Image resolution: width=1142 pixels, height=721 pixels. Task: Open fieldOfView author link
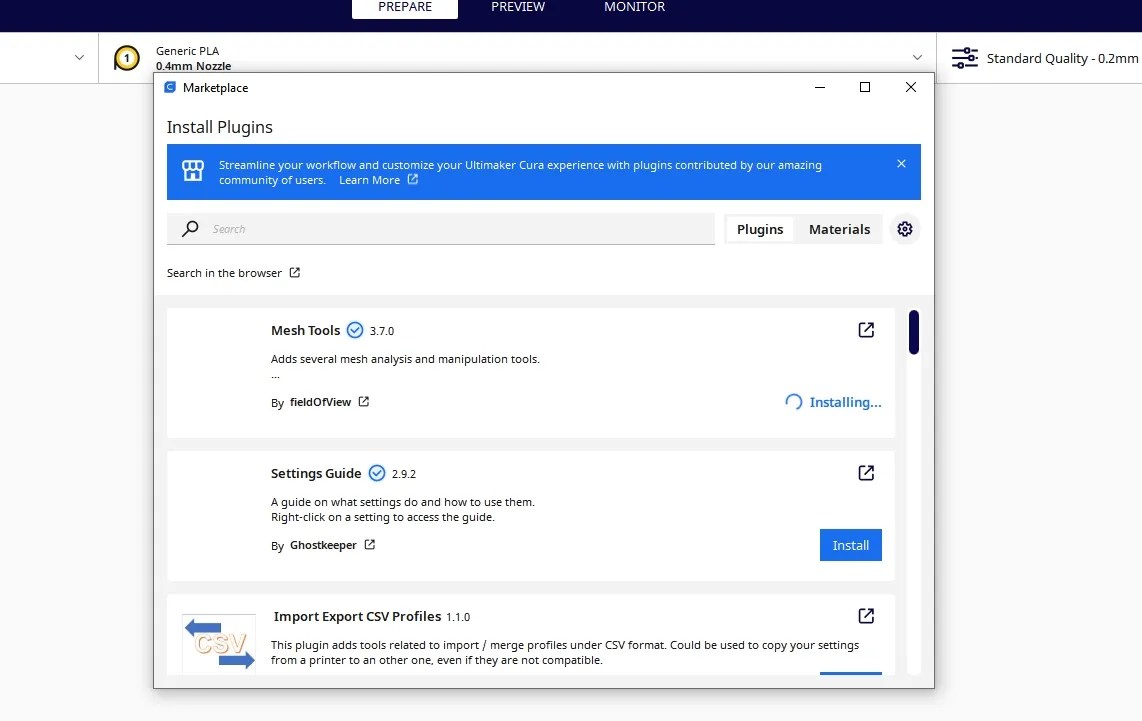tap(320, 402)
